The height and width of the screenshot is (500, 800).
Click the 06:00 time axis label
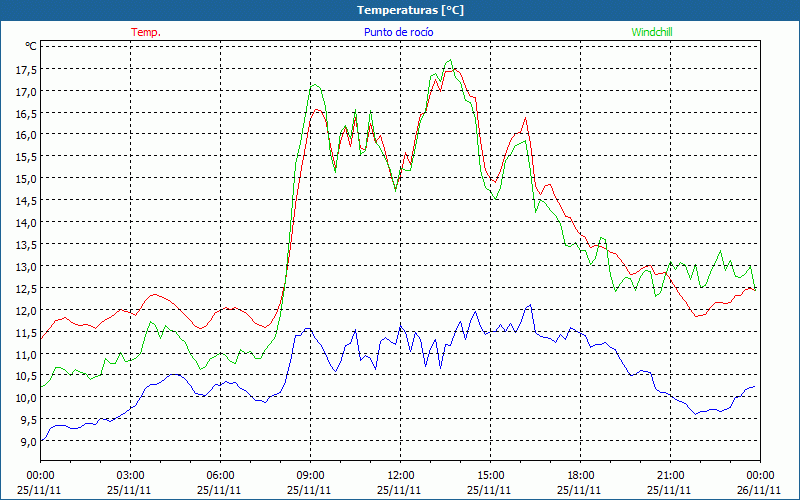pos(220,475)
